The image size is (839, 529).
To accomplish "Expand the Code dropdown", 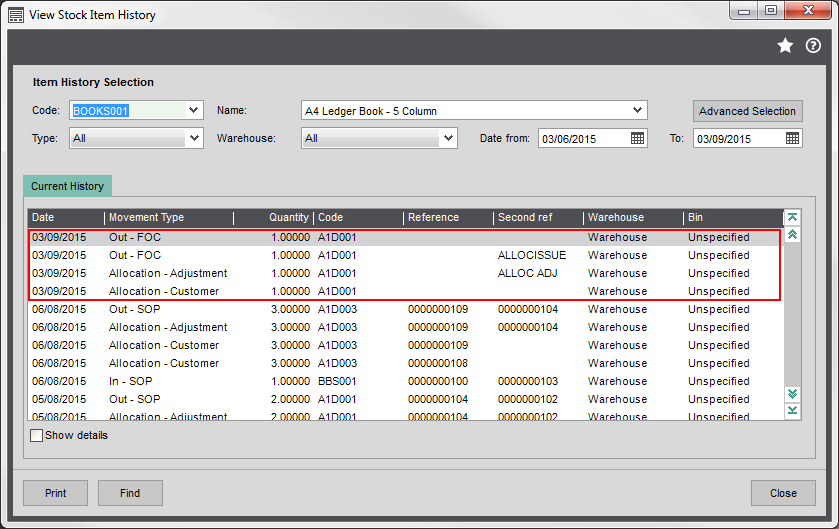I will [194, 110].
